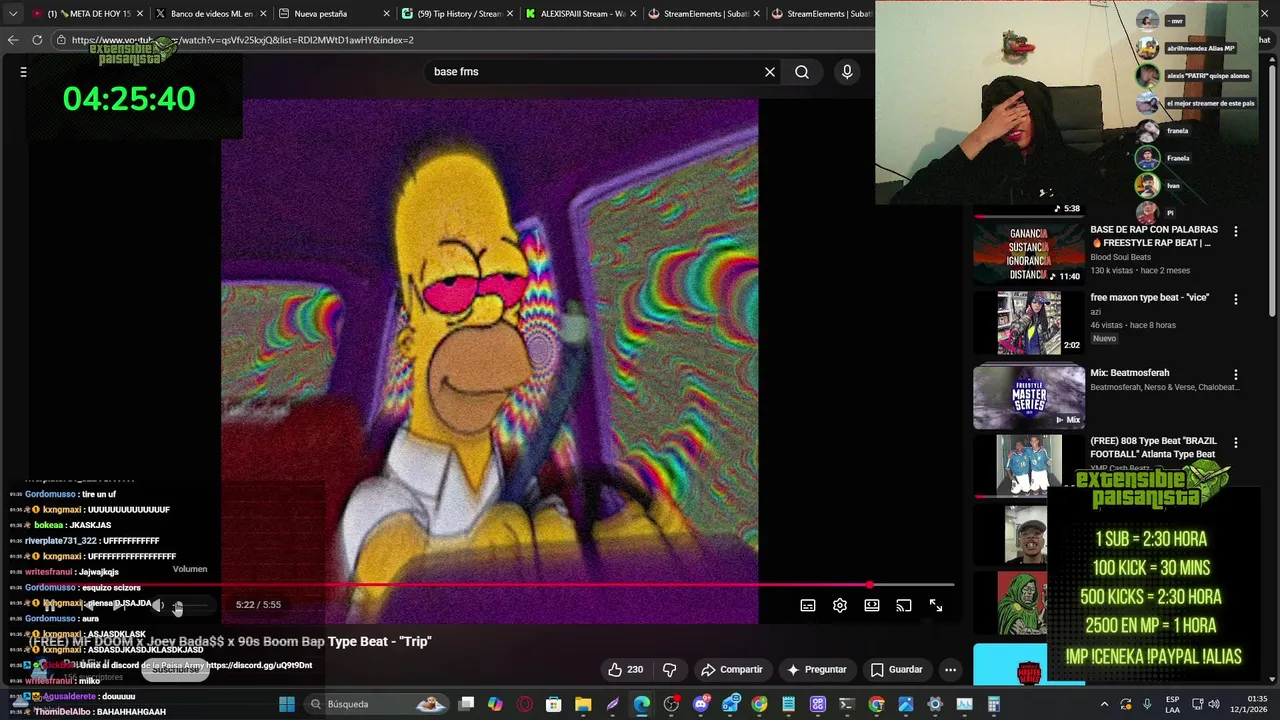This screenshot has width=1280, height=720.
Task: Cast video to a TV device
Action: [x=904, y=605]
